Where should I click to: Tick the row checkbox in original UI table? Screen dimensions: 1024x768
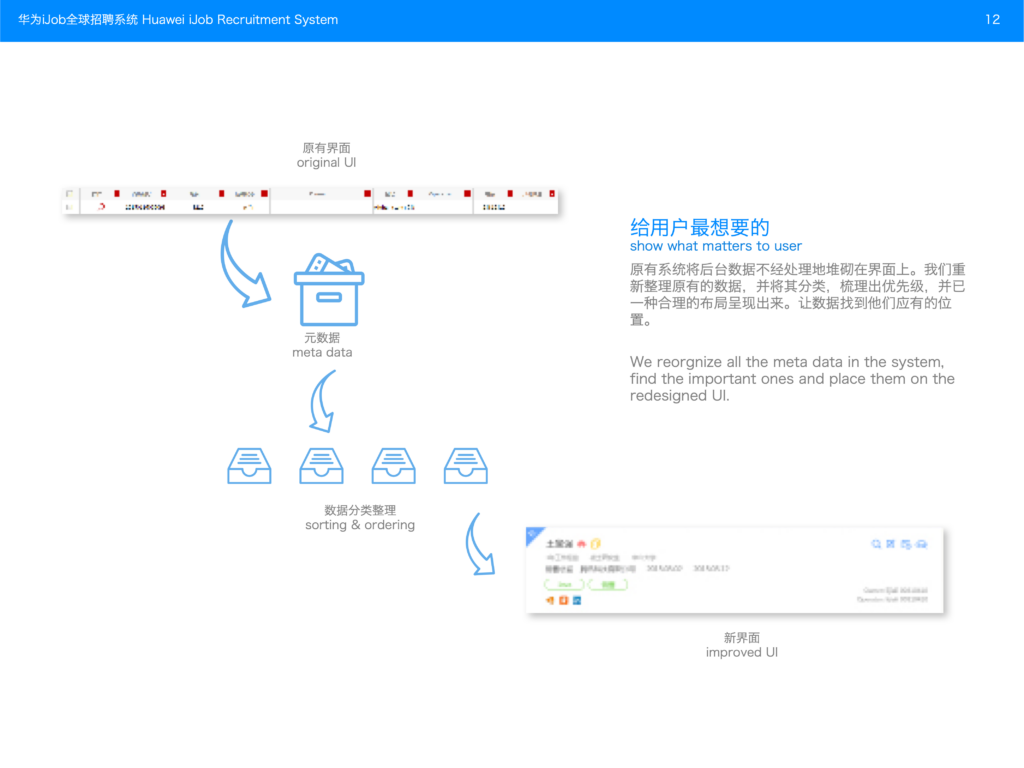point(69,207)
